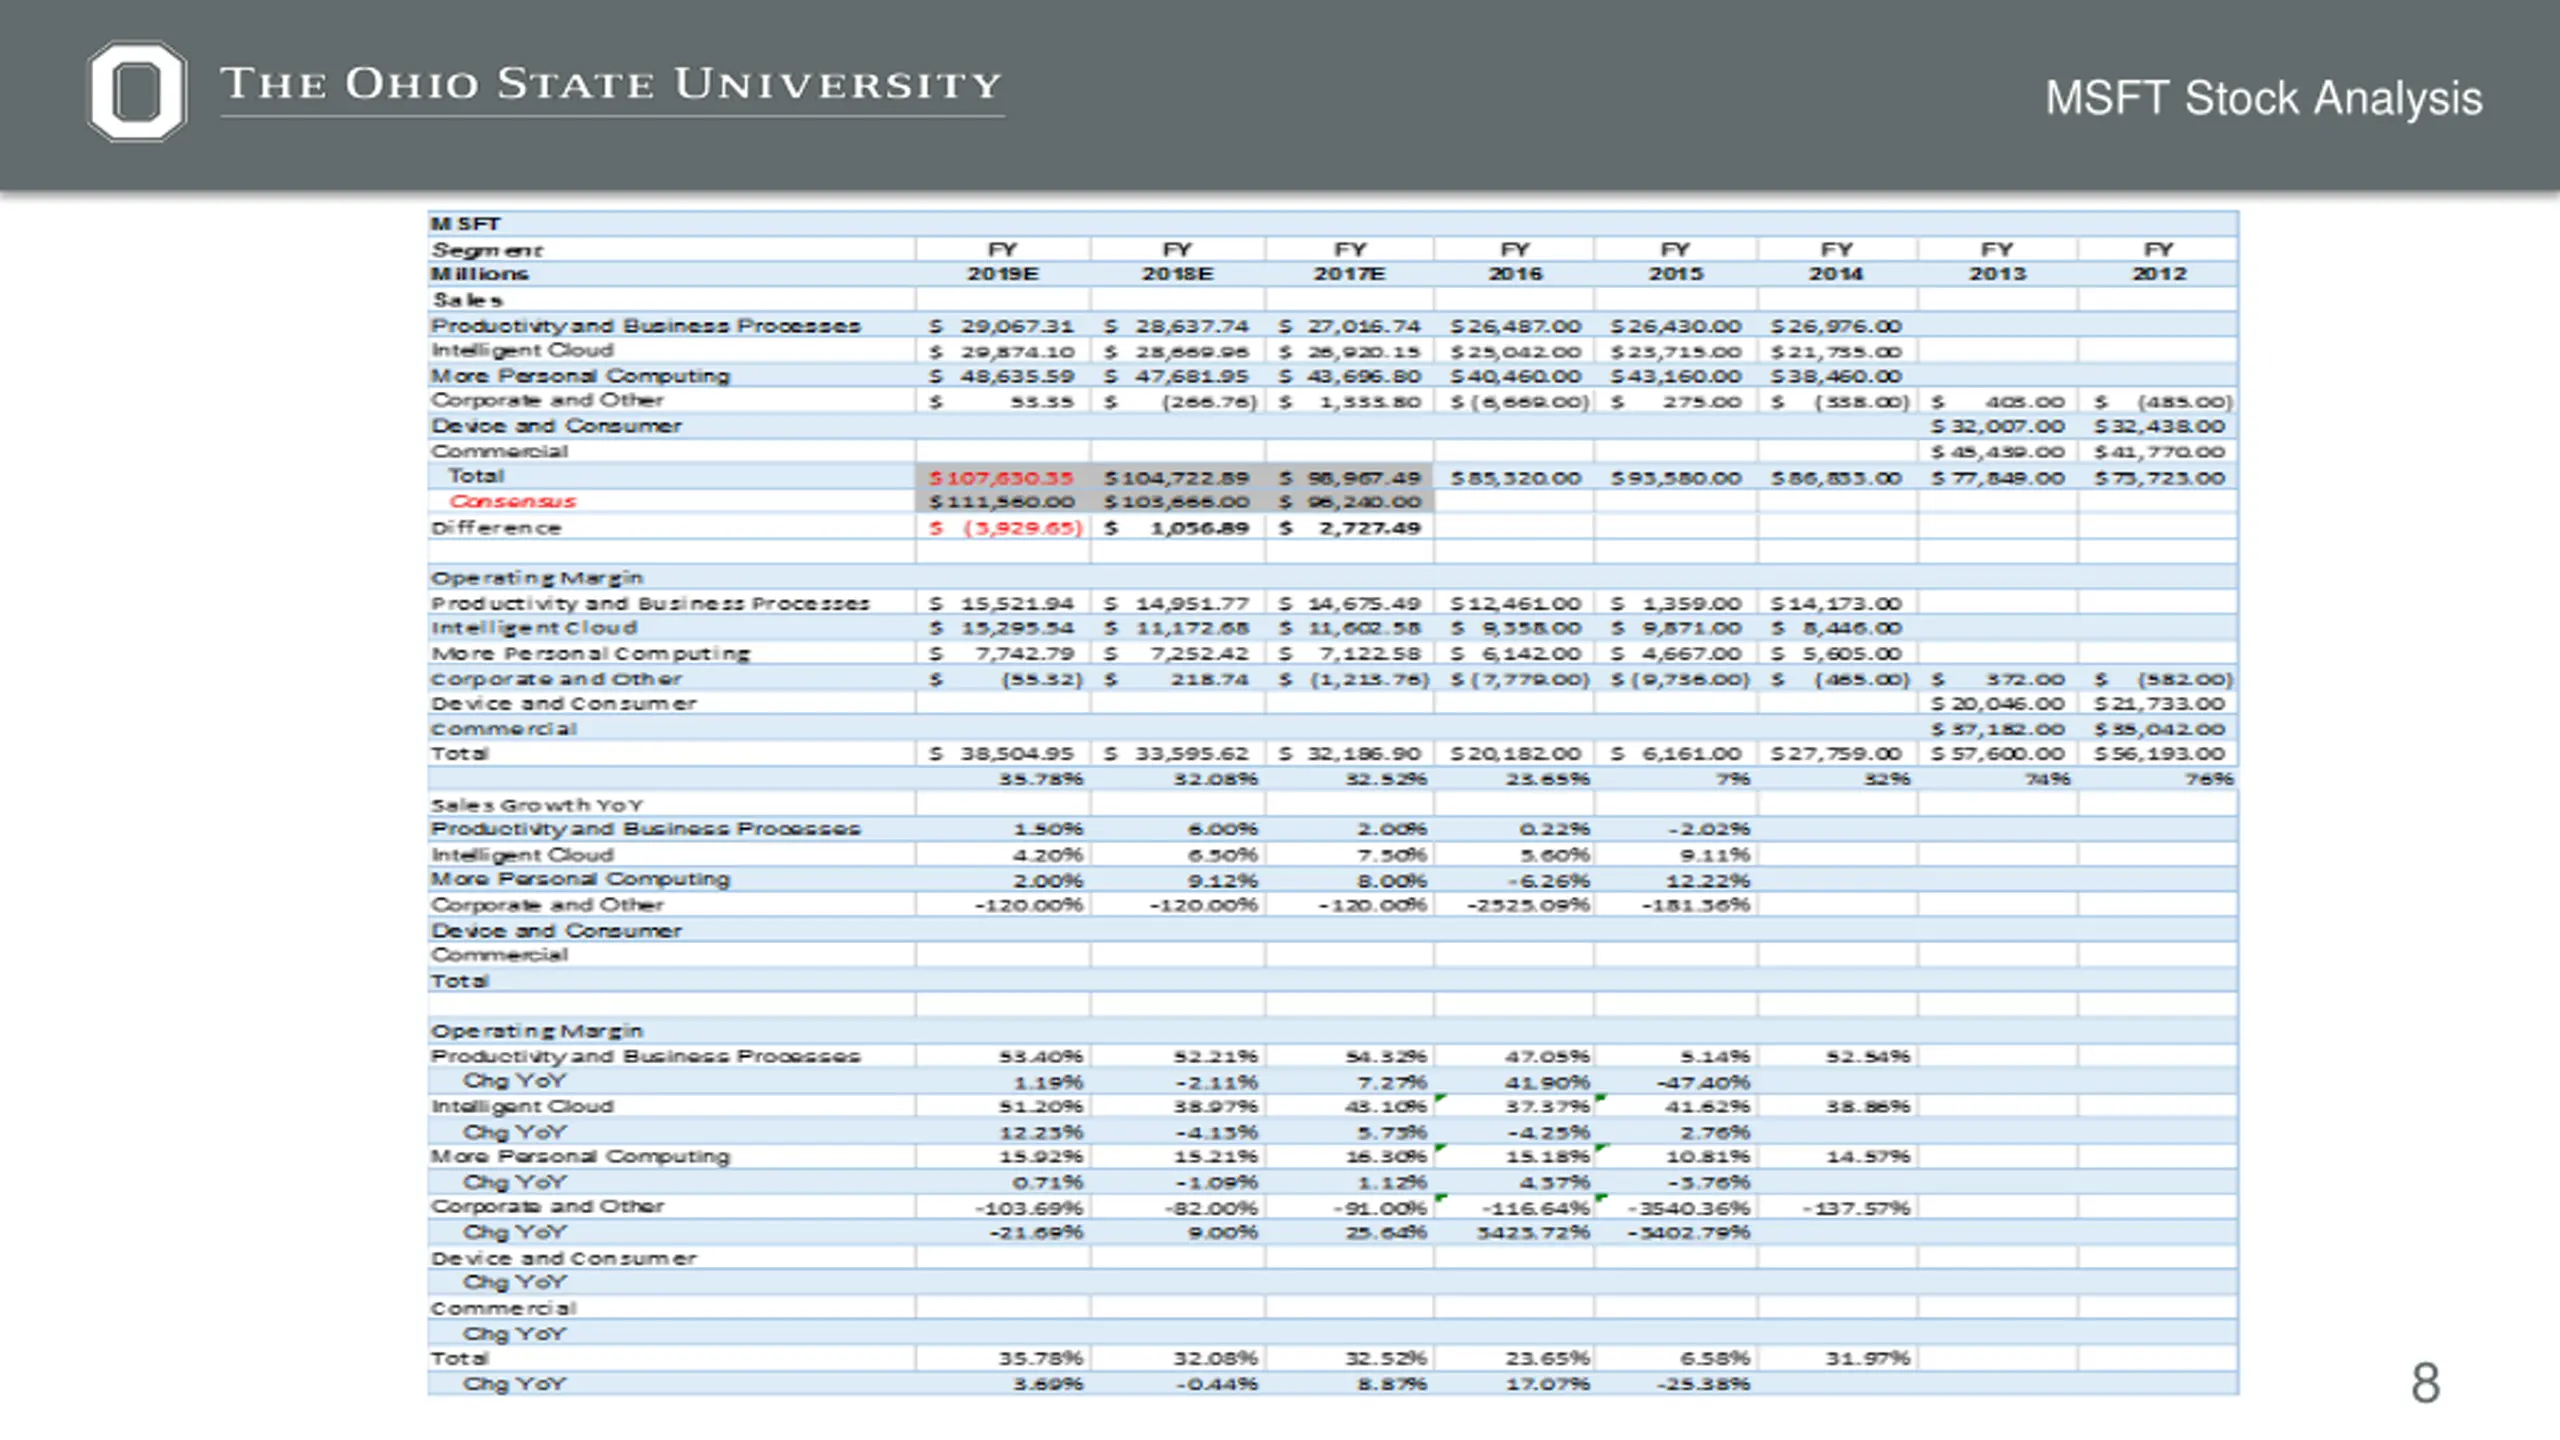Select the "53.40%" operating margin cell
This screenshot has height=1440, width=2560.
click(1041, 1057)
